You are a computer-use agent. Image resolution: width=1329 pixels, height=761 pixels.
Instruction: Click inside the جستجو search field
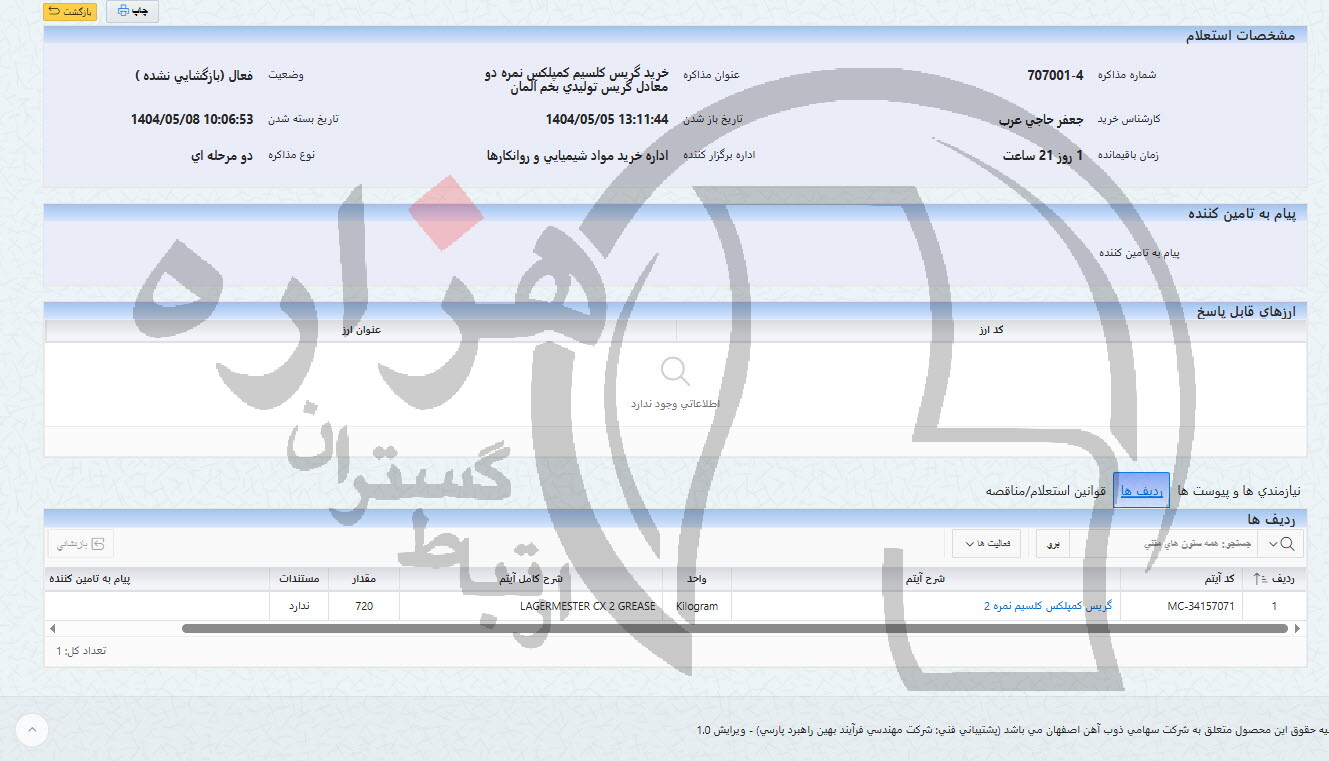tap(1200, 543)
